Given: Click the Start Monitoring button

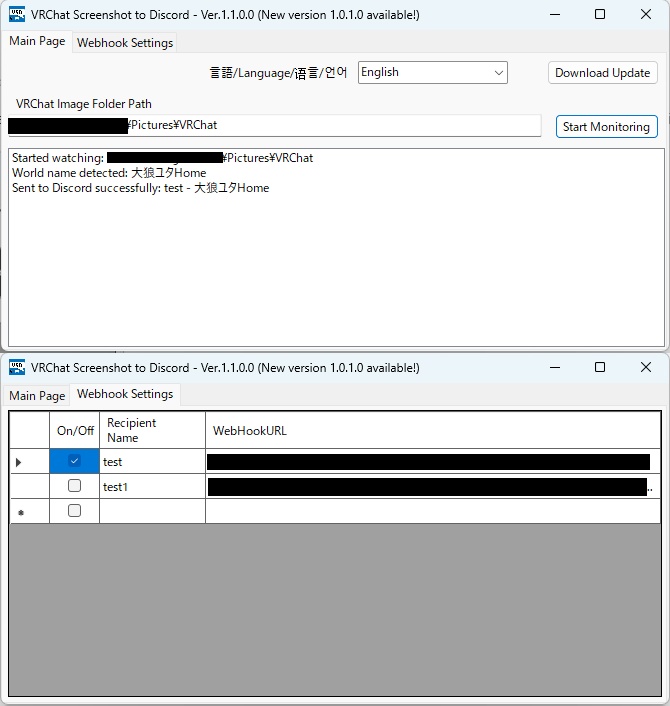Looking at the screenshot, I should [607, 127].
